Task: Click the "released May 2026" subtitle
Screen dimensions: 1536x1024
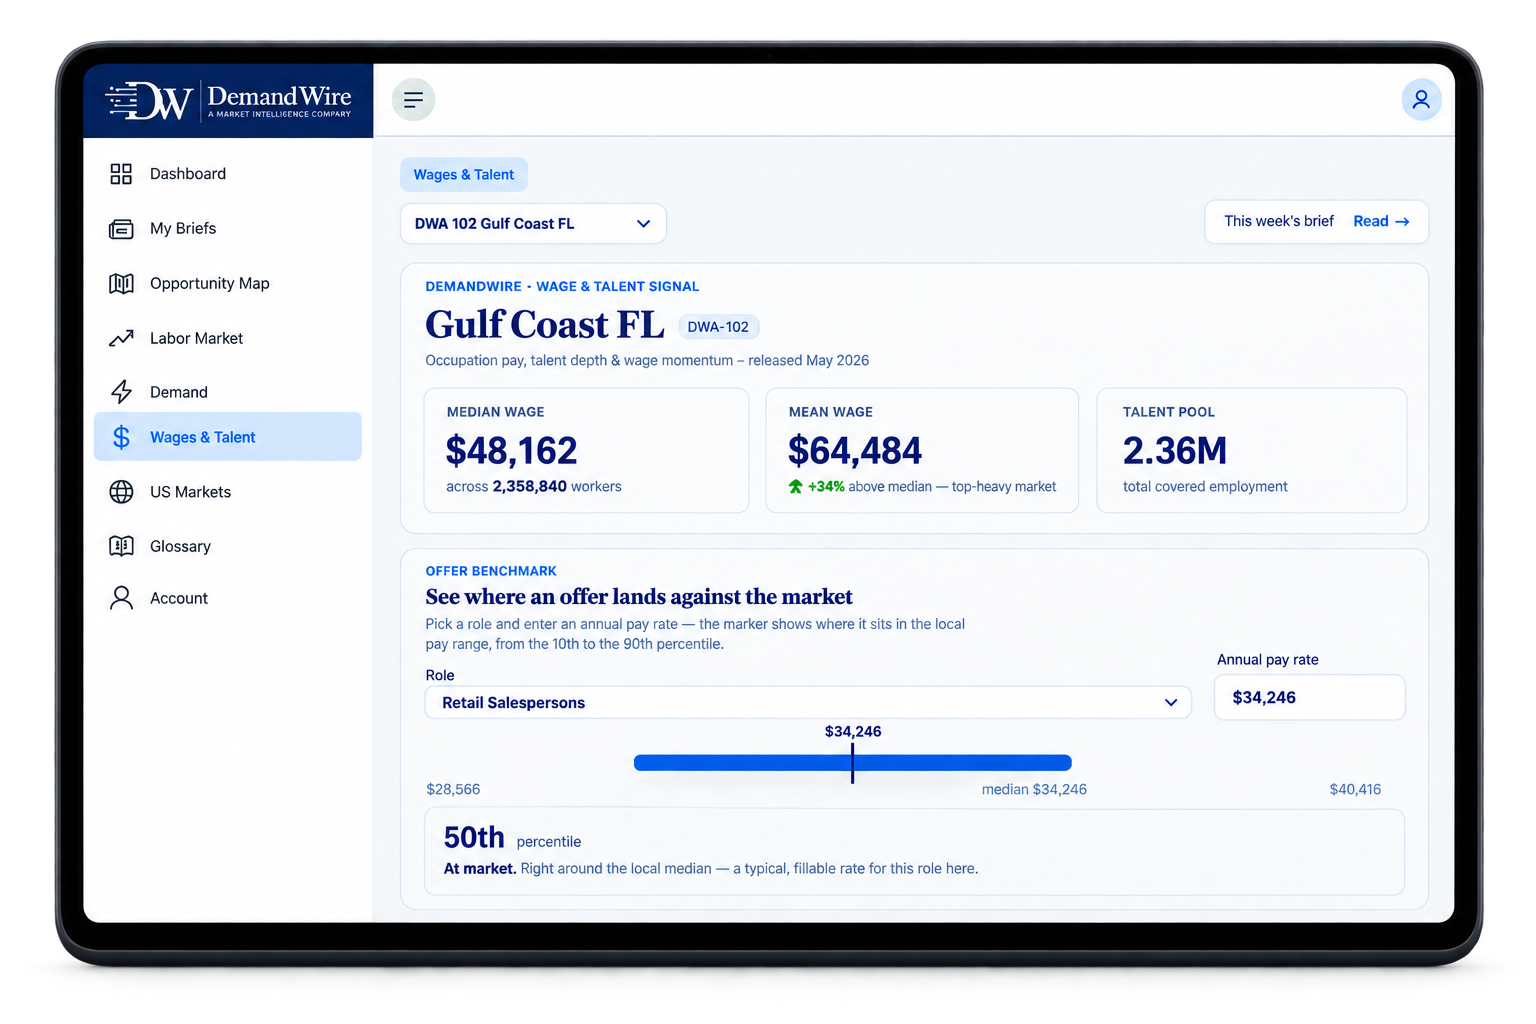Action: pyautogui.click(x=809, y=361)
